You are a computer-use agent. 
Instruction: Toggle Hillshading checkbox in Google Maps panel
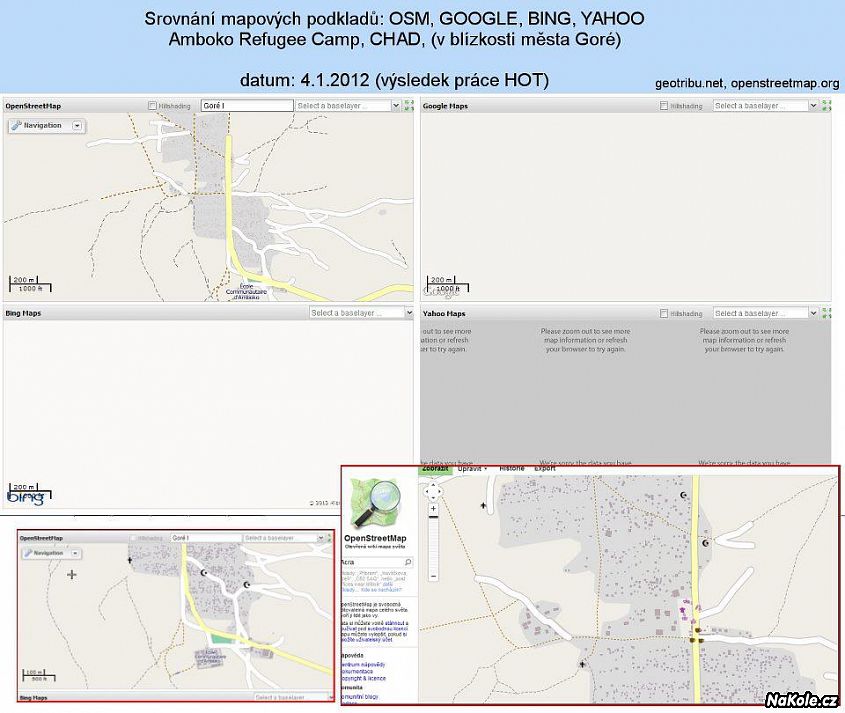click(x=664, y=106)
